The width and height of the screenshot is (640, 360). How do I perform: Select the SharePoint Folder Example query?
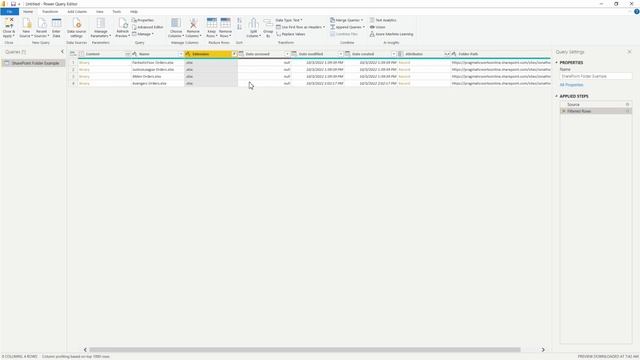[x=33, y=63]
